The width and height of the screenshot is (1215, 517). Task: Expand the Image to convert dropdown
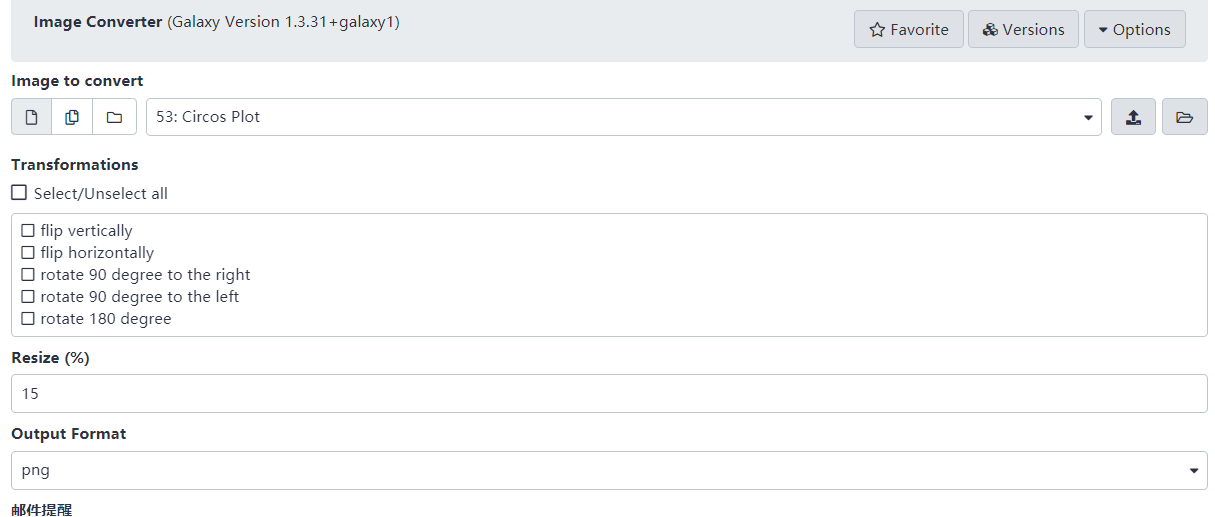(x=1088, y=118)
